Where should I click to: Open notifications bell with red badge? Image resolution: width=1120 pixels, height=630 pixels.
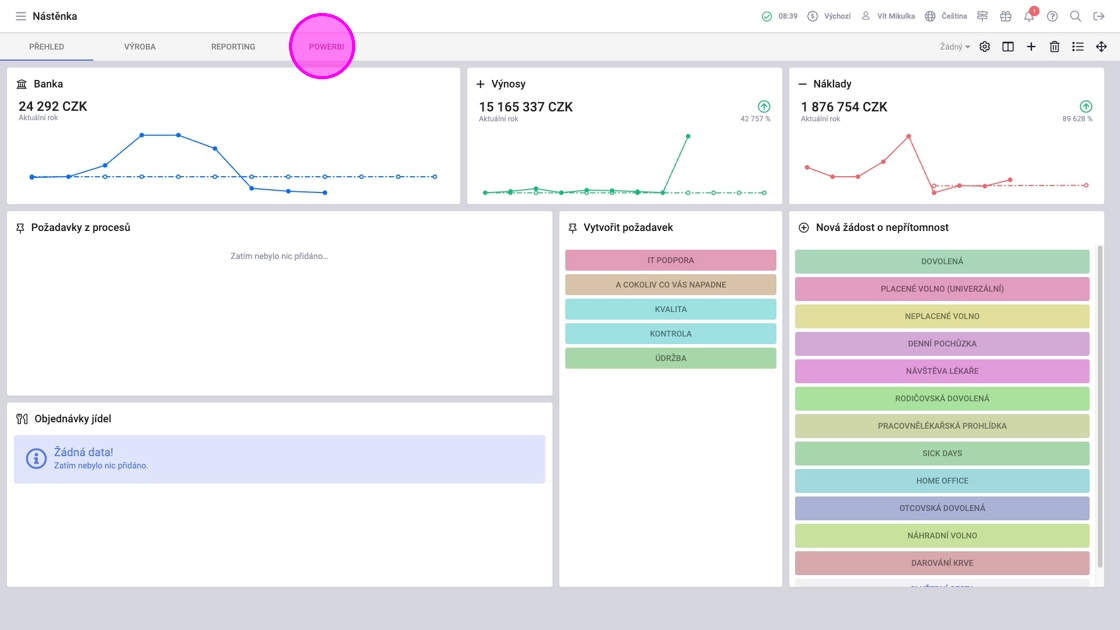click(1029, 15)
